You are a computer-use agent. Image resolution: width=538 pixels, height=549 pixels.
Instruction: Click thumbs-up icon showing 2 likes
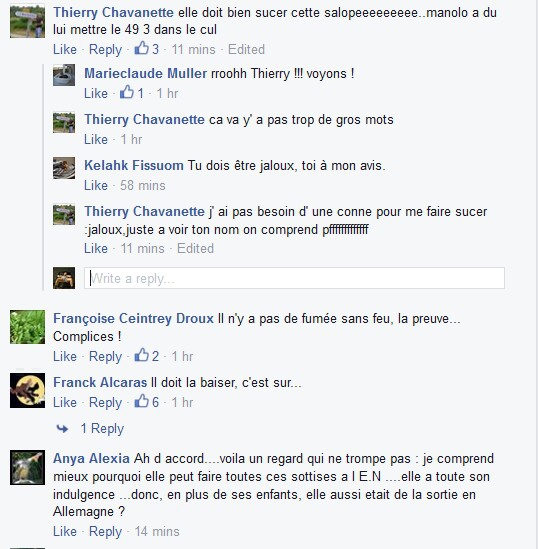click(142, 355)
